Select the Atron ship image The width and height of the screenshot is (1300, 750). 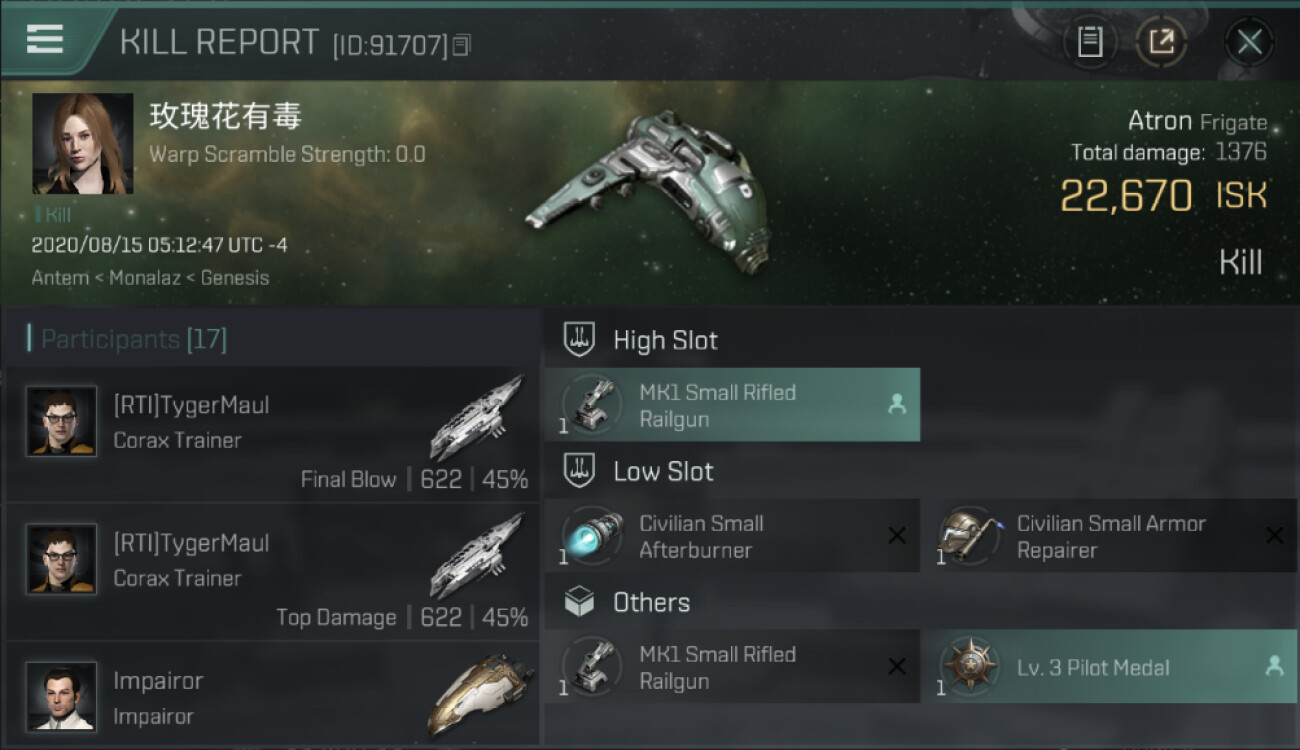[650, 190]
